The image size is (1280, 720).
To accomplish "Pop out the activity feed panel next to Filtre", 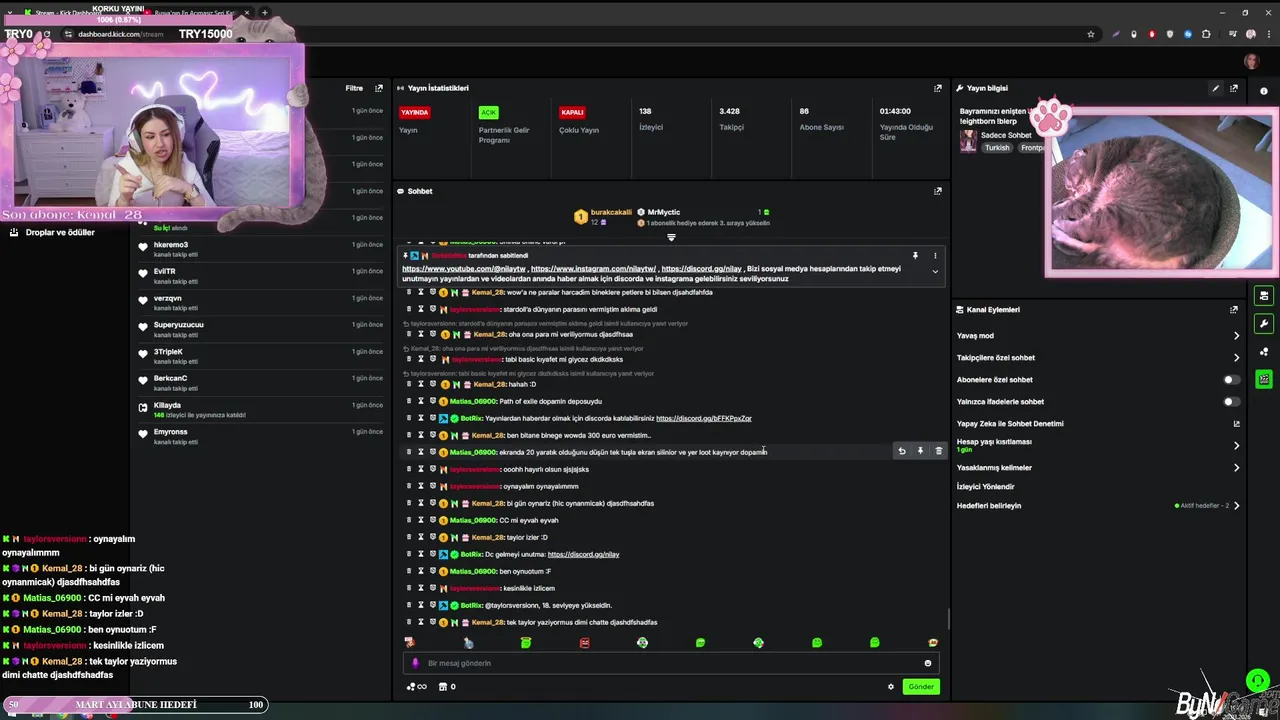I will pos(378,88).
